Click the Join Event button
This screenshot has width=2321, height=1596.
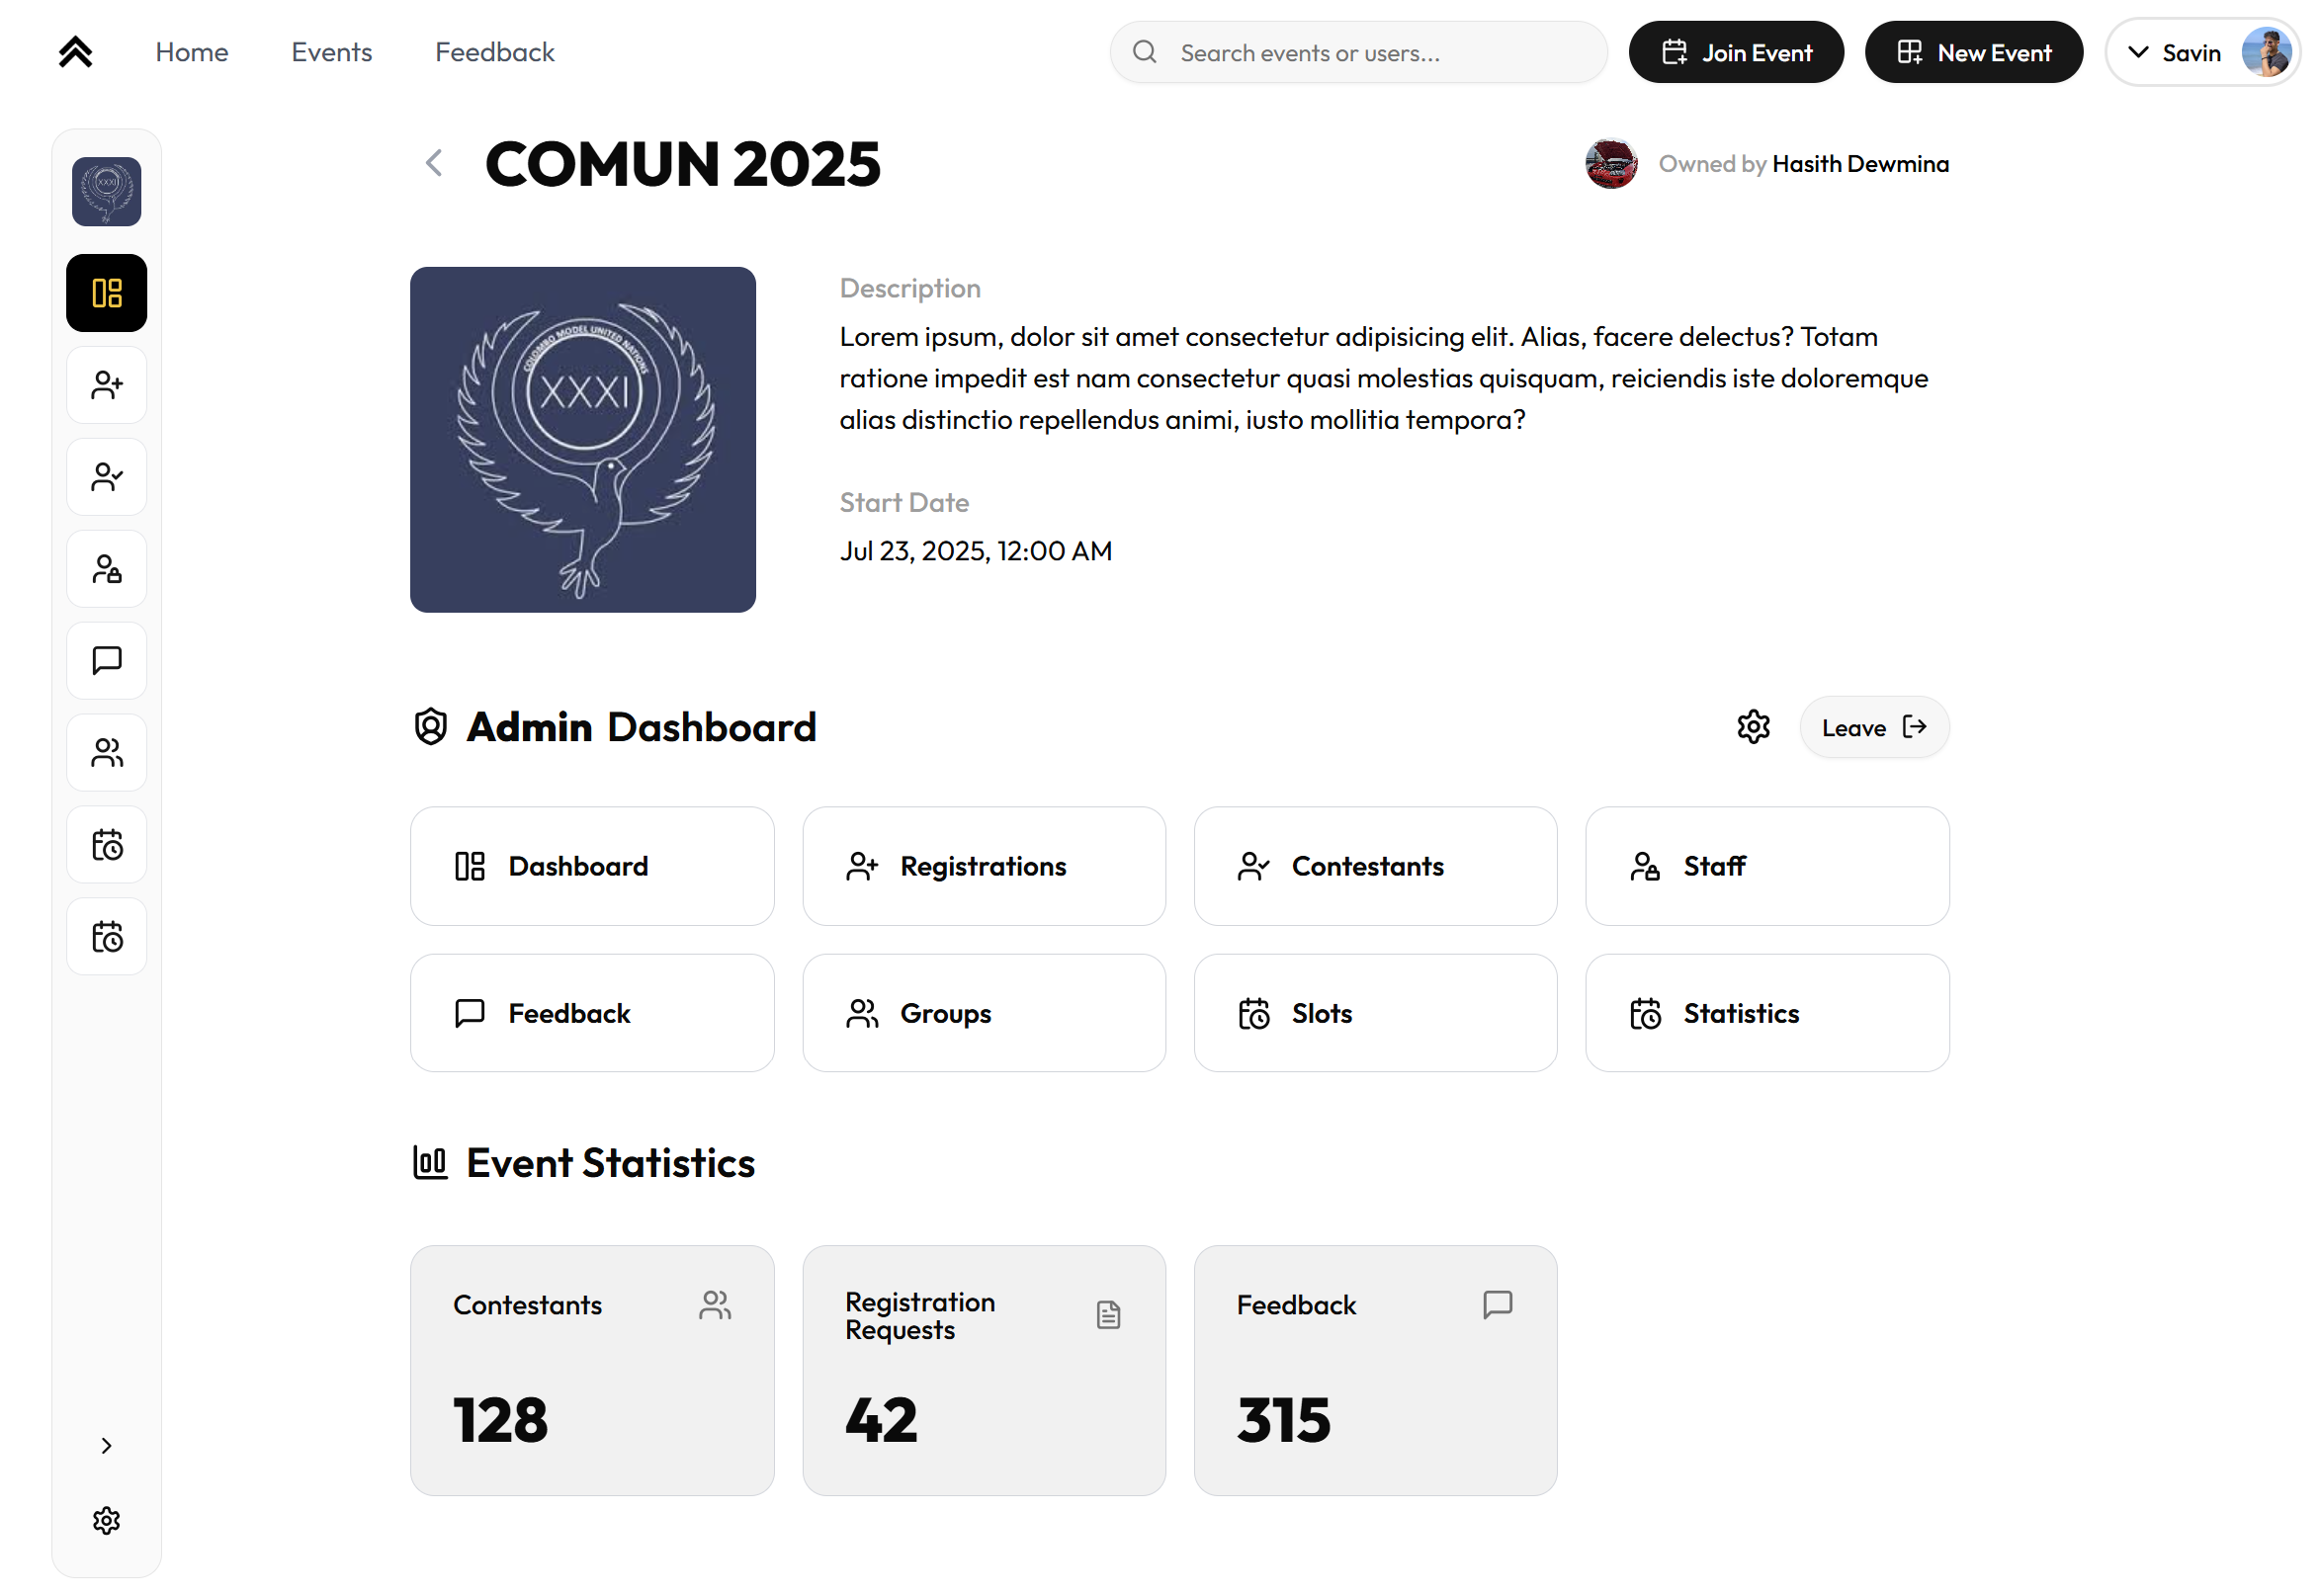click(x=1735, y=52)
